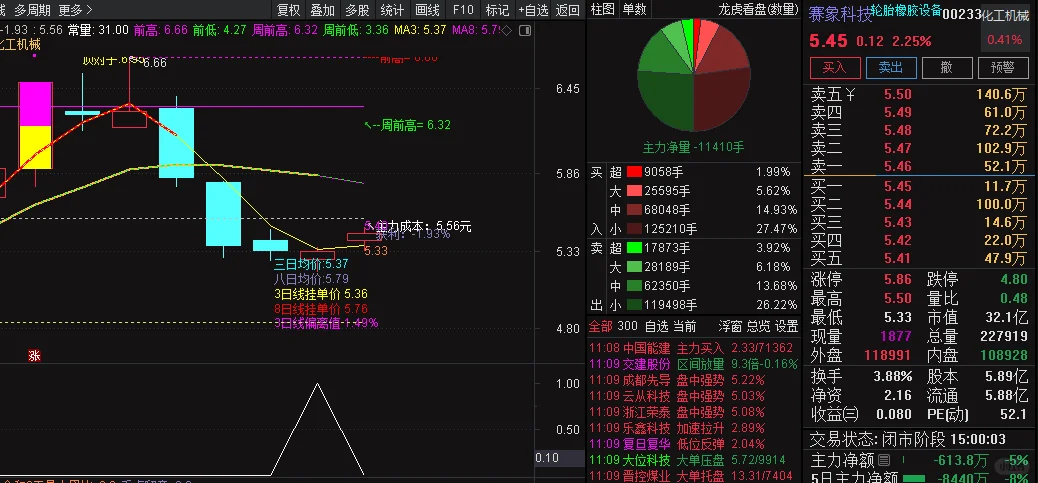Switch to the 单数 tab
The height and width of the screenshot is (483, 1038).
[634, 9]
